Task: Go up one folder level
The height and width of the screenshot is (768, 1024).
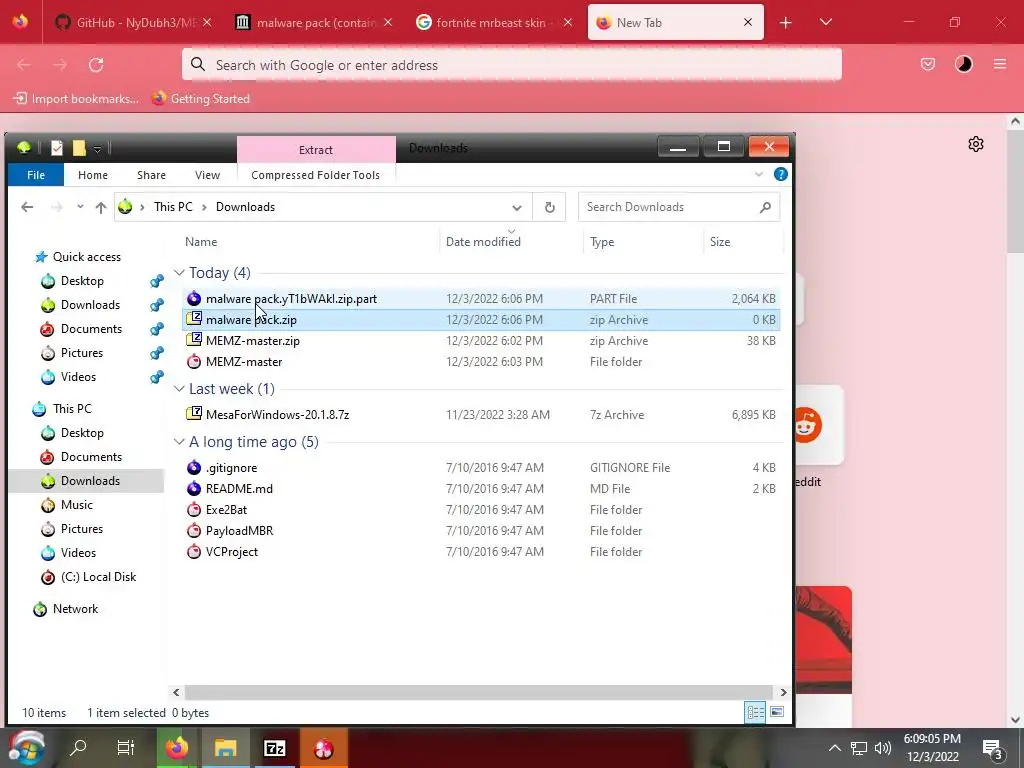Action: point(101,207)
